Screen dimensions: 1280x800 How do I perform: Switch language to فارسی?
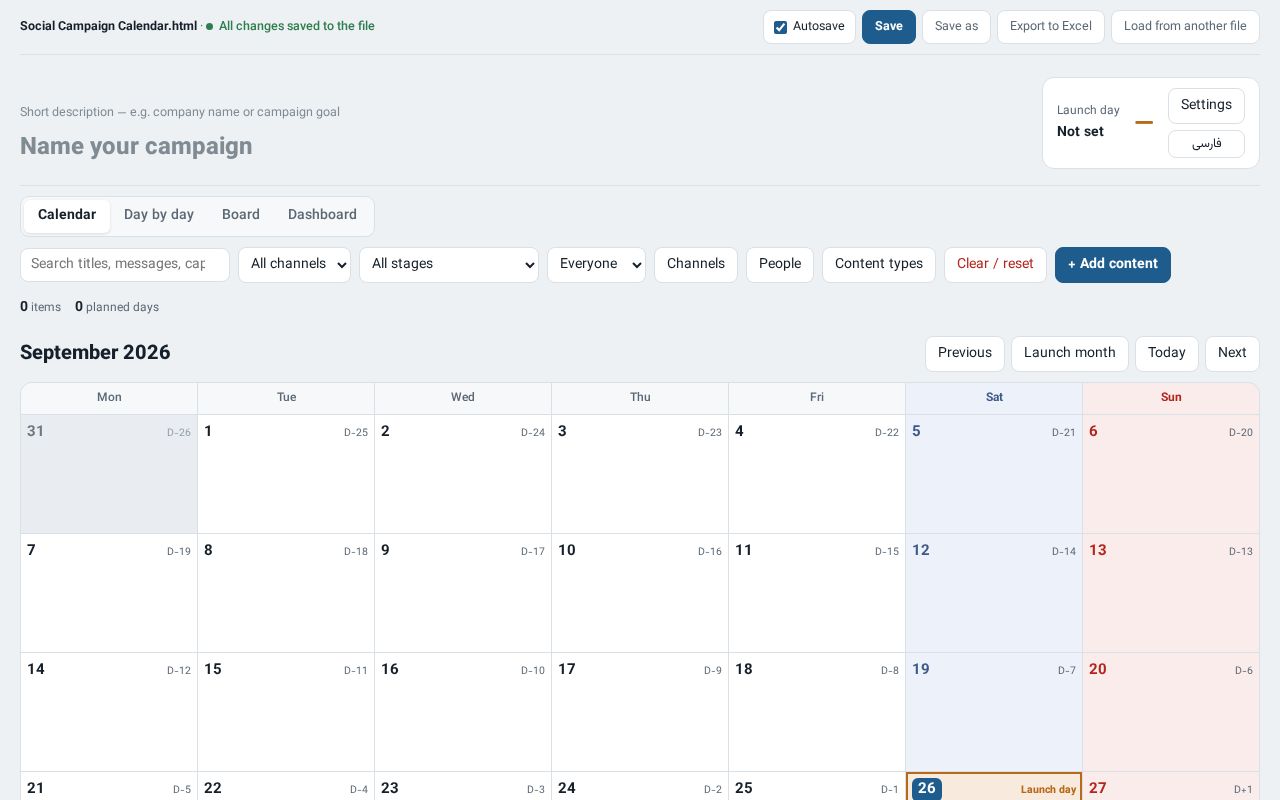coord(1206,144)
